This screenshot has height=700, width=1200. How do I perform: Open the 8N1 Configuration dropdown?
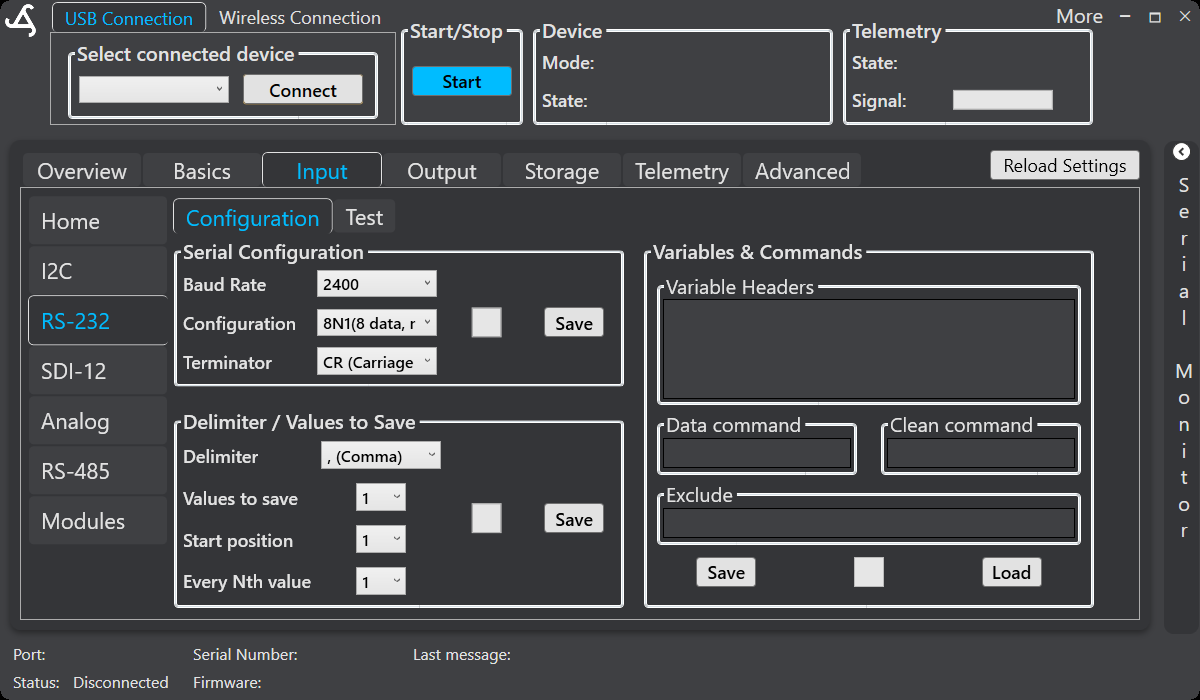377,323
